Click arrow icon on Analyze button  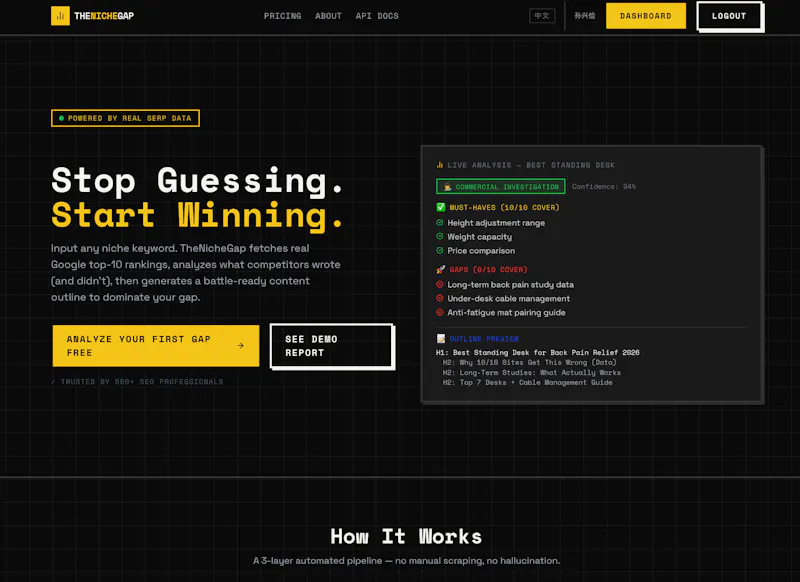point(241,346)
